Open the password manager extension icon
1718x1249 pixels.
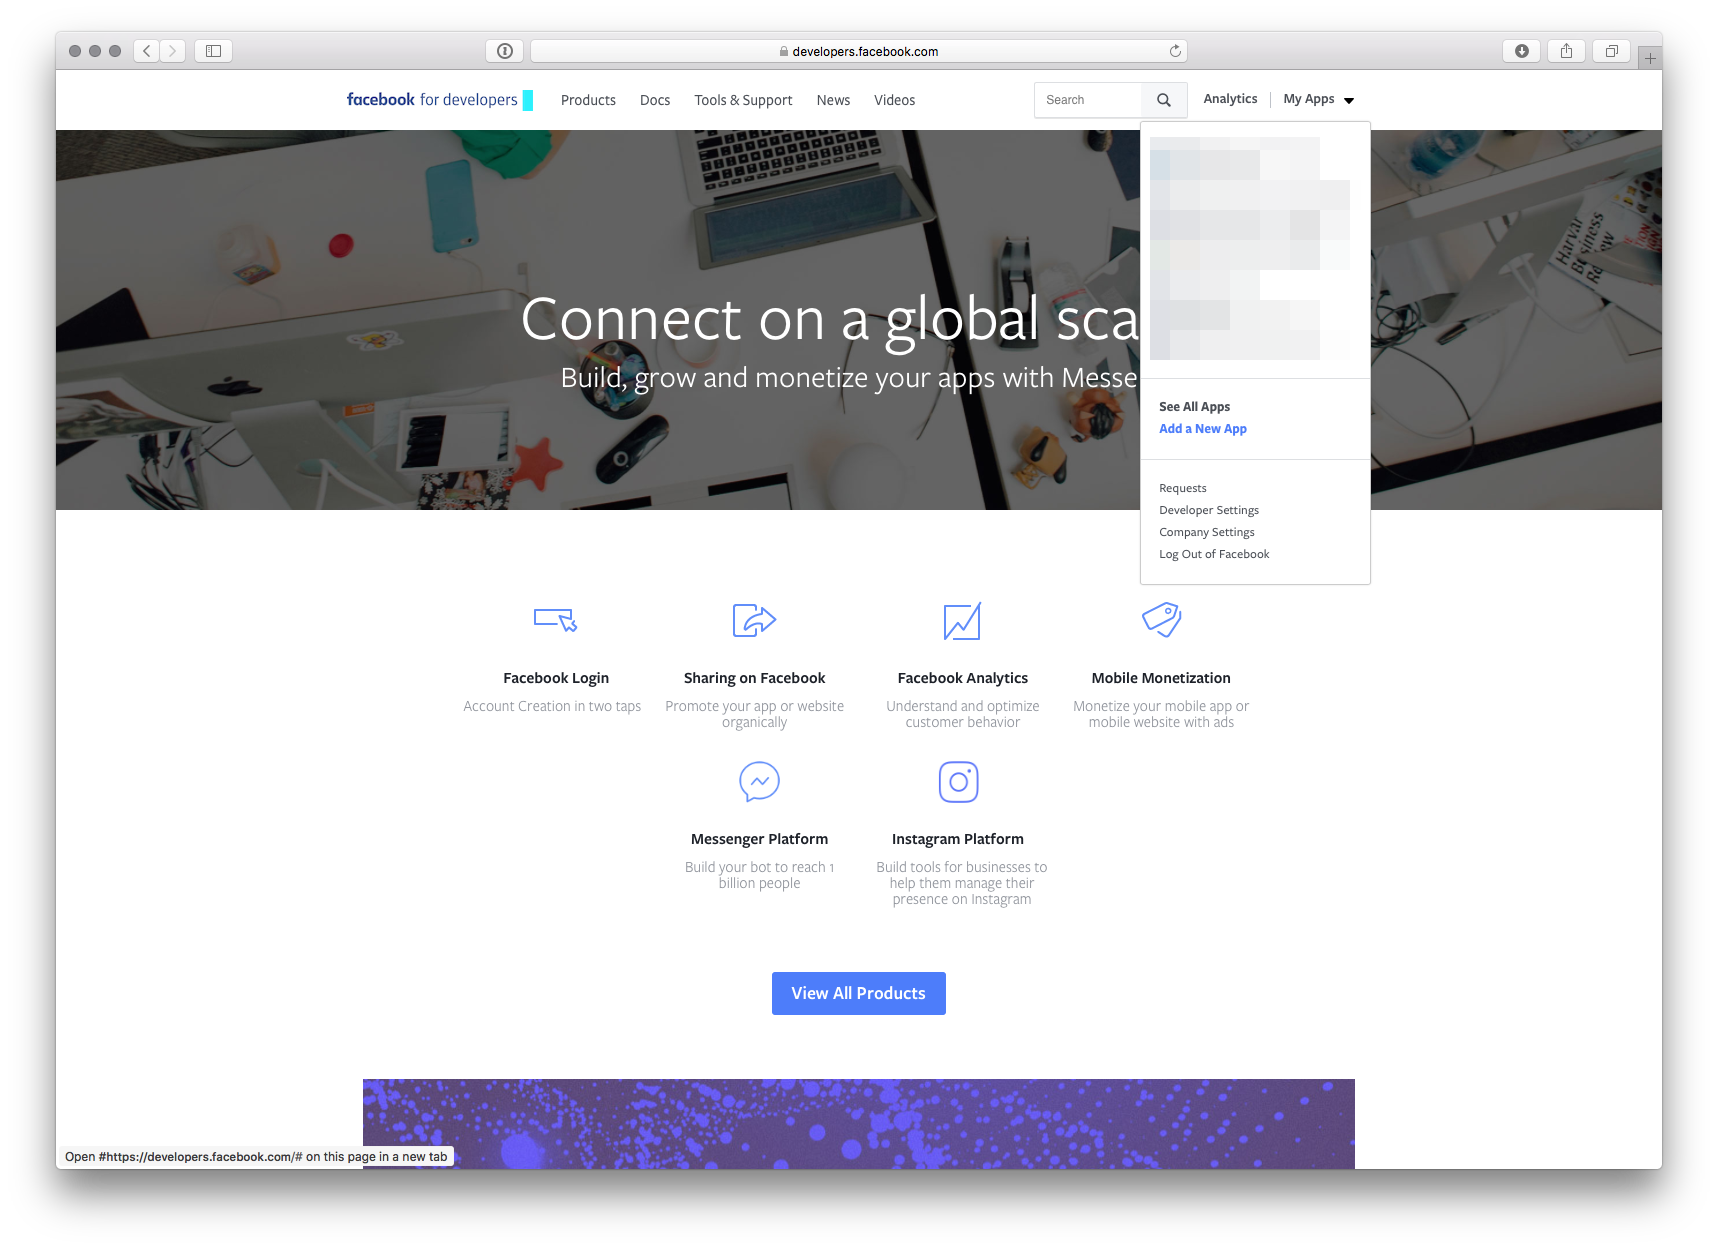click(505, 51)
